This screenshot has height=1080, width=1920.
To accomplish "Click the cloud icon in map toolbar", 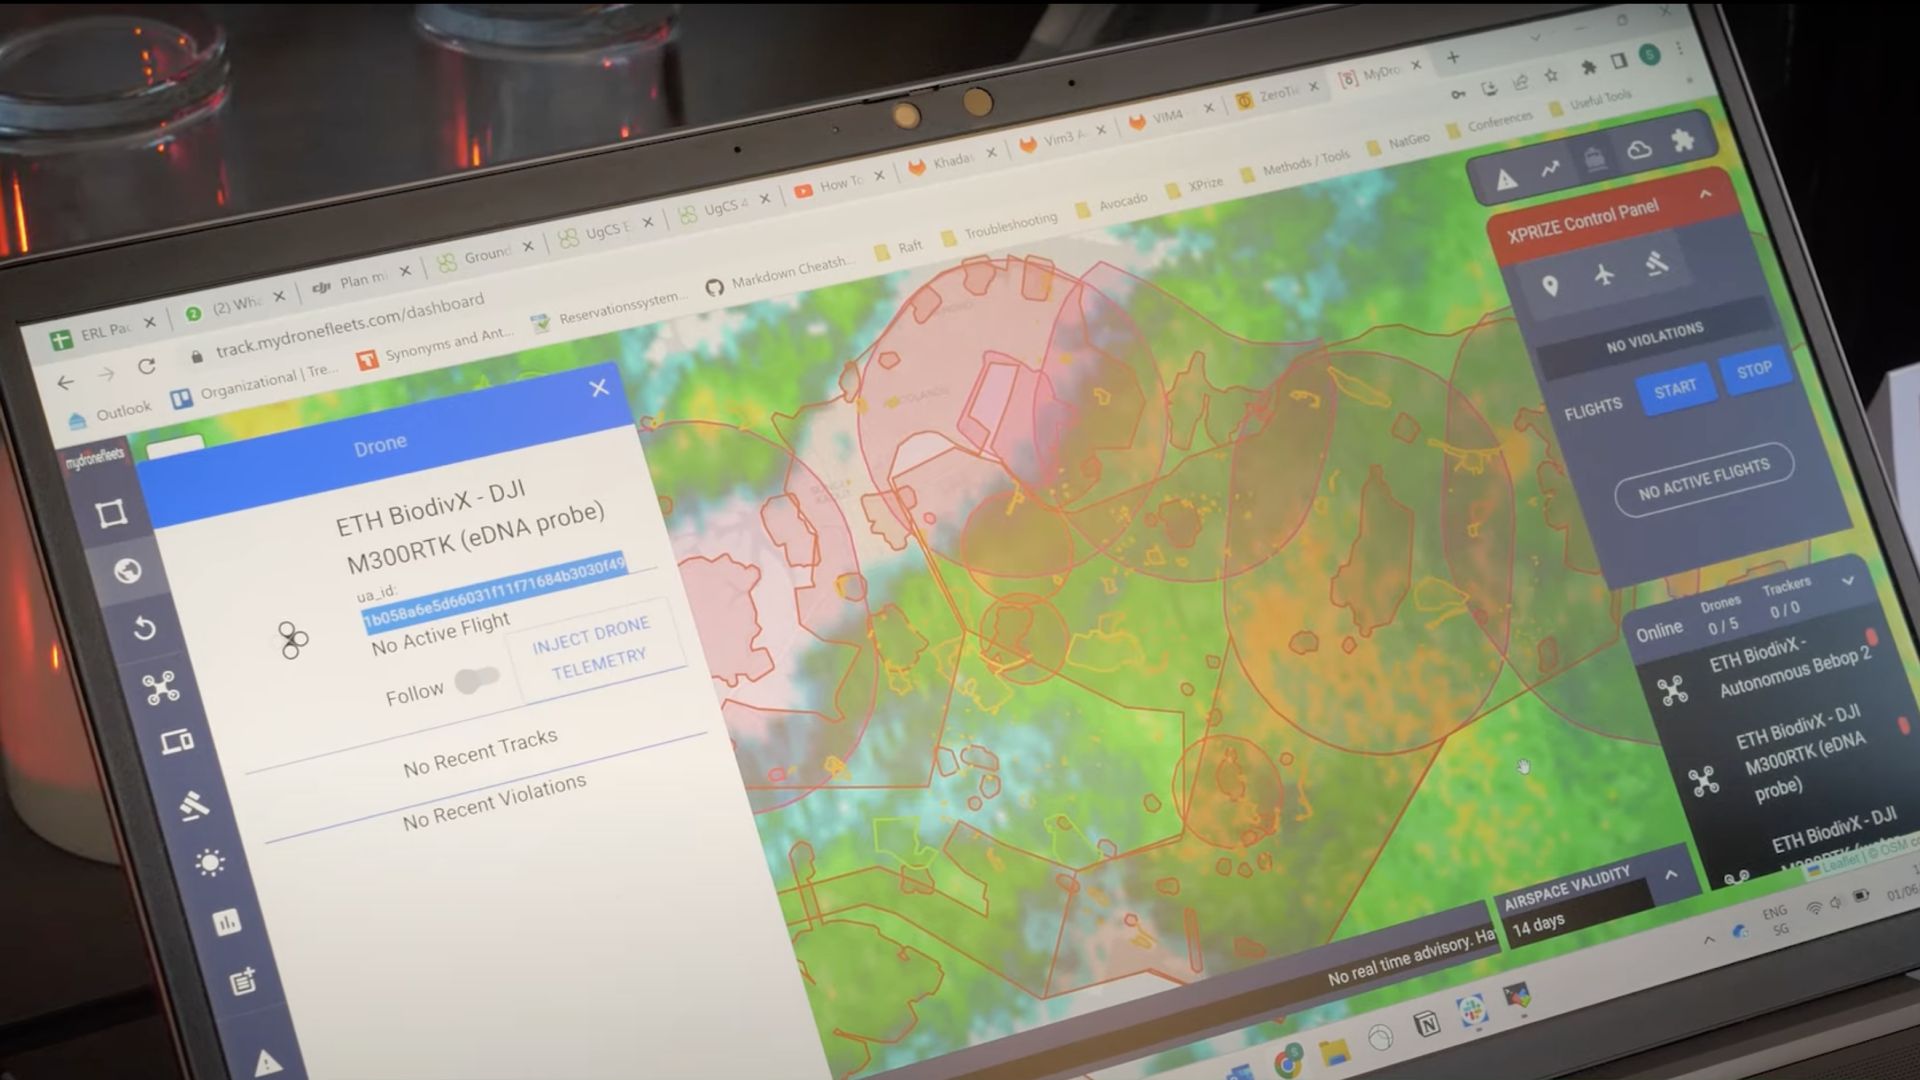I will [1639, 150].
